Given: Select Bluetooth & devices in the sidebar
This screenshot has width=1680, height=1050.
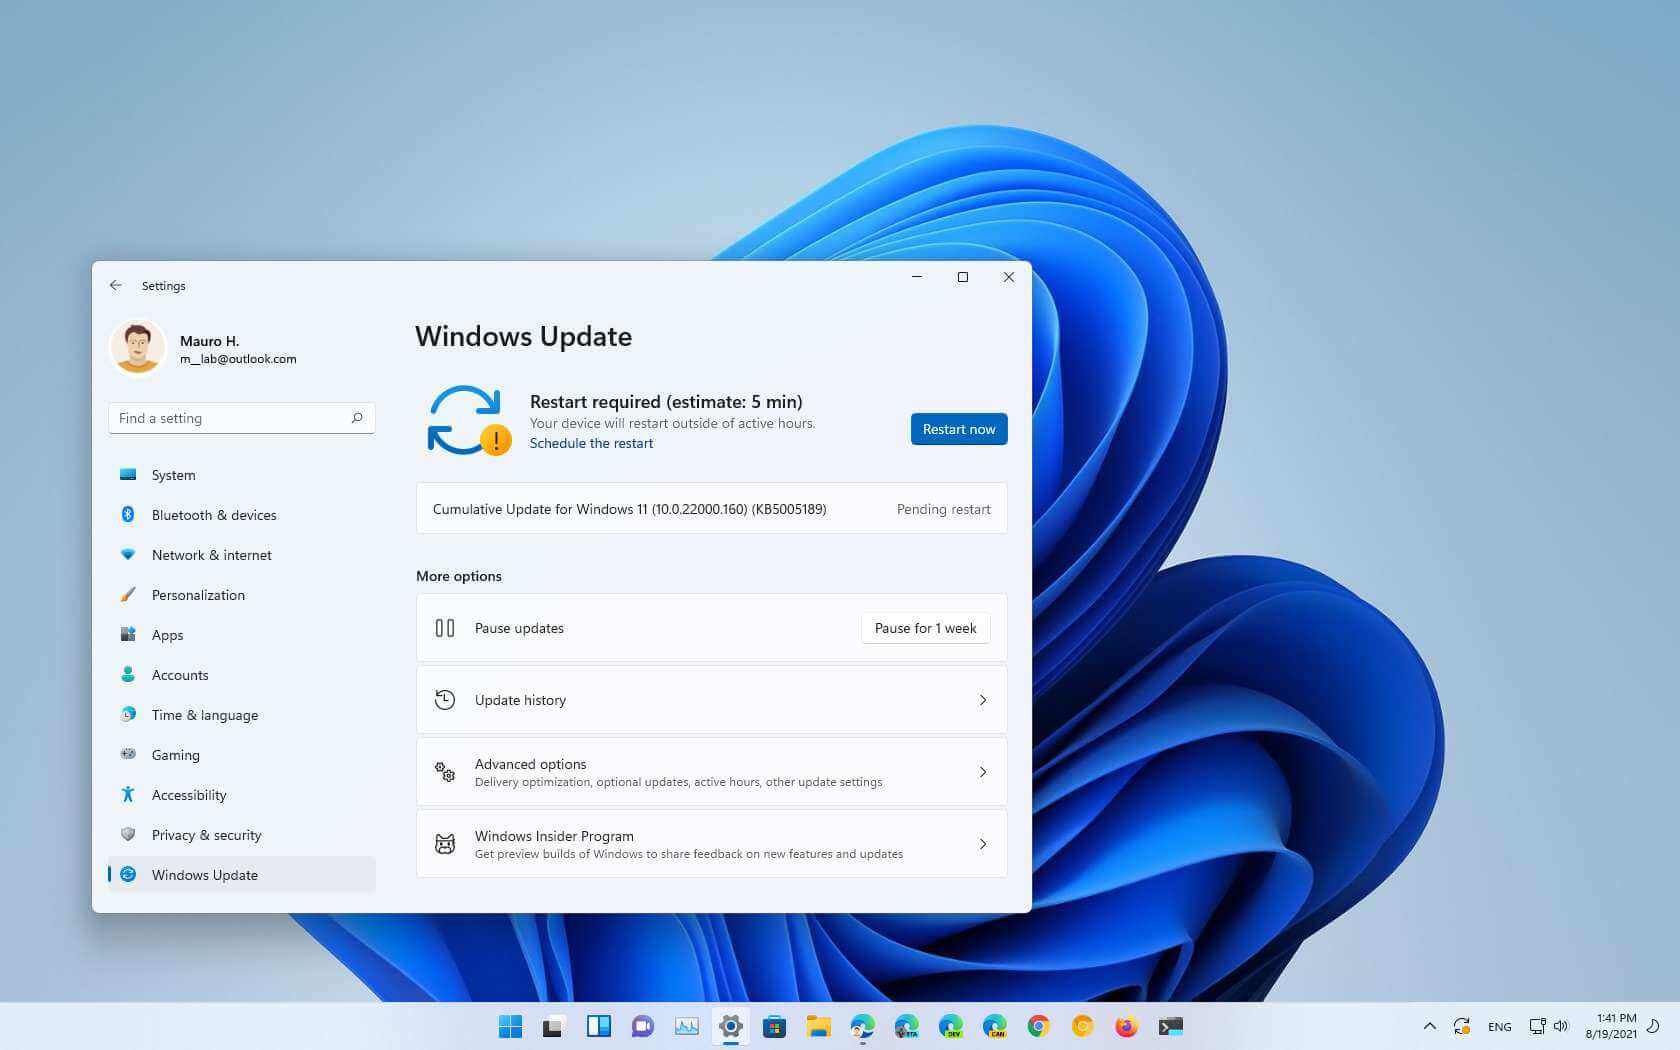Looking at the screenshot, I should click(213, 515).
